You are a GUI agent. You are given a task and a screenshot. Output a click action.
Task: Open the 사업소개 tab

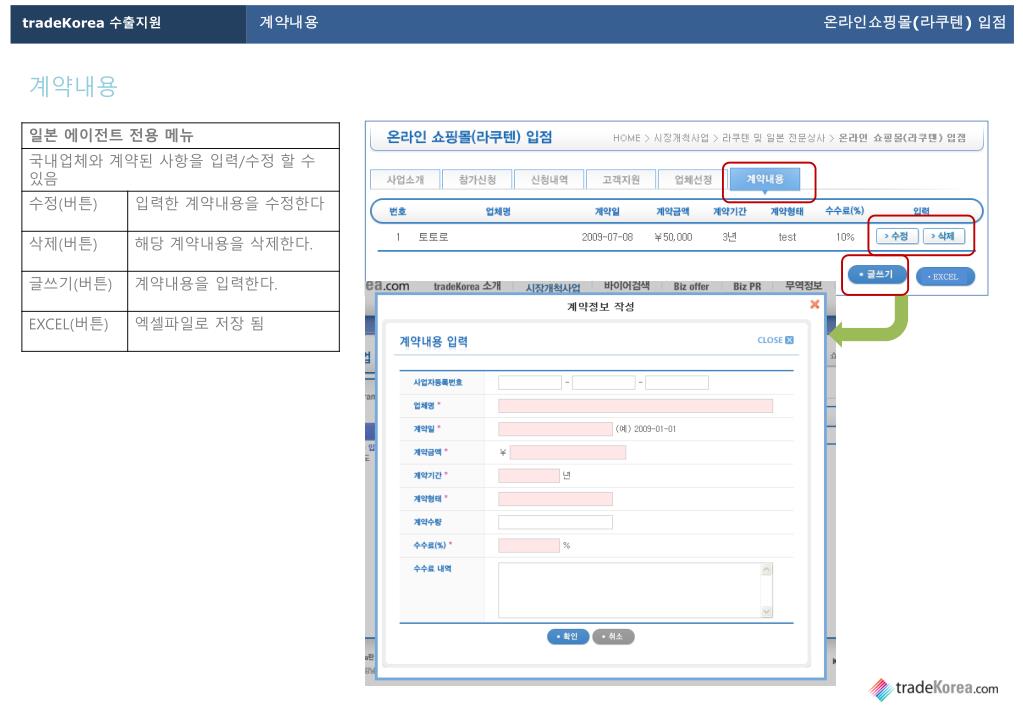coord(405,179)
